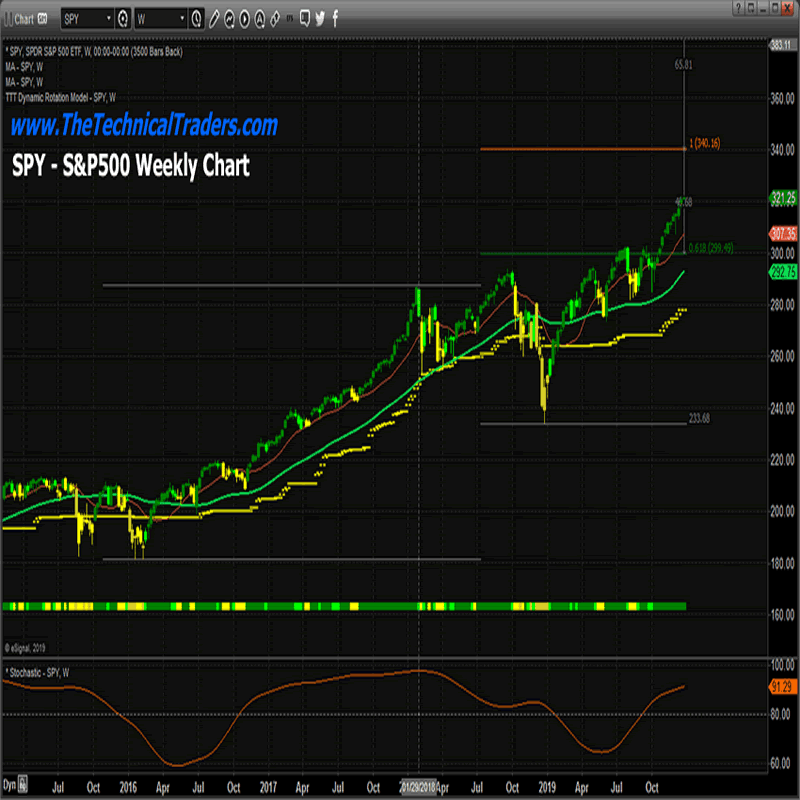
Task: Click the link badge next to Chart
Action: [x=43, y=19]
